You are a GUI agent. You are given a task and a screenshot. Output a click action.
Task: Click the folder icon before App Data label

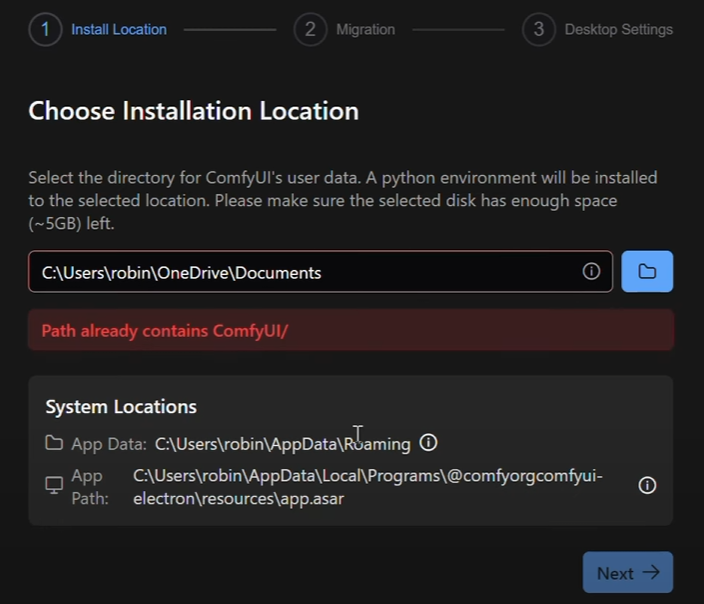[x=54, y=443]
